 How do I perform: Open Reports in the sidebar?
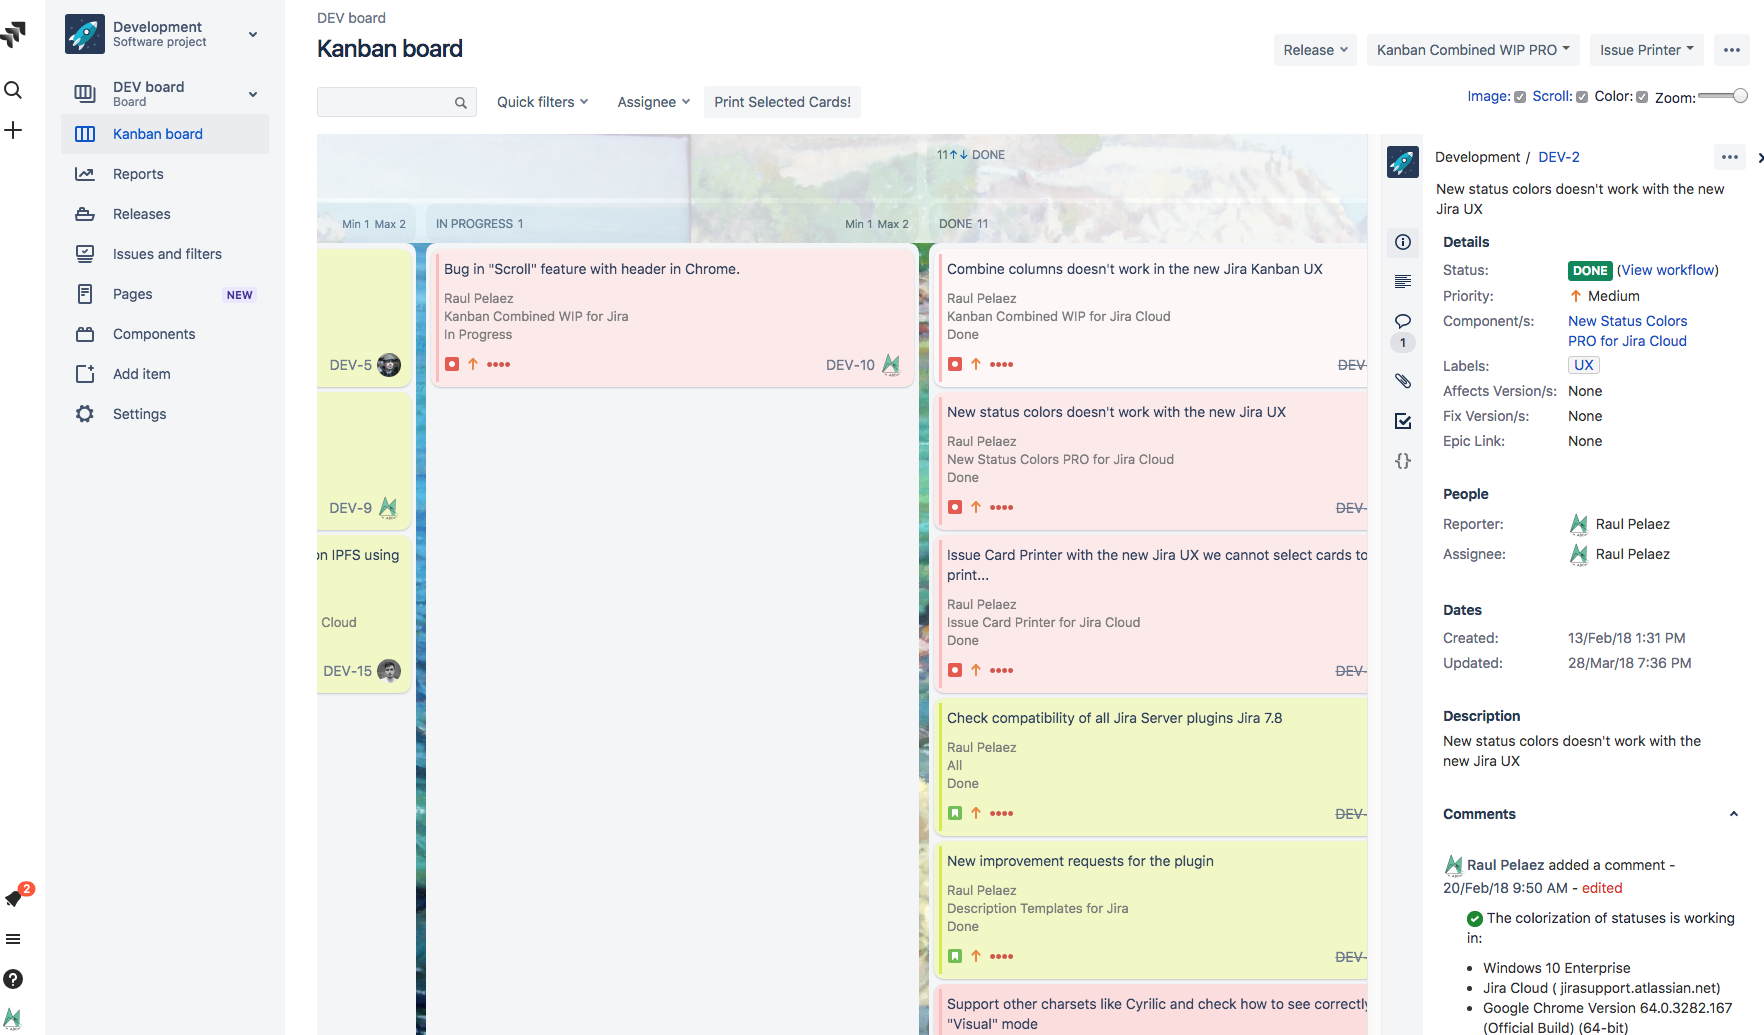point(138,174)
